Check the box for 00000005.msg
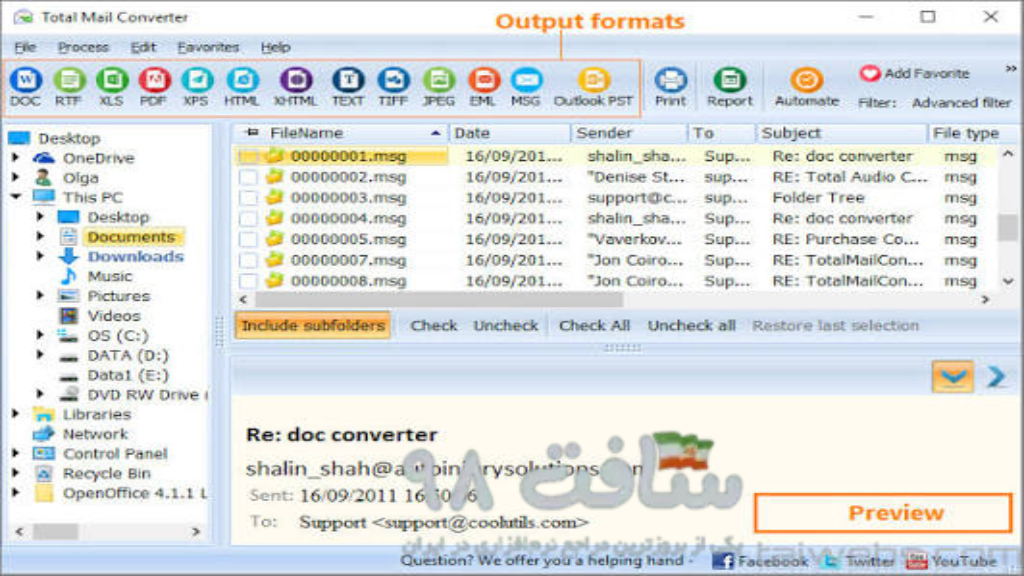Screen dimensions: 1024x576 [x=248, y=240]
